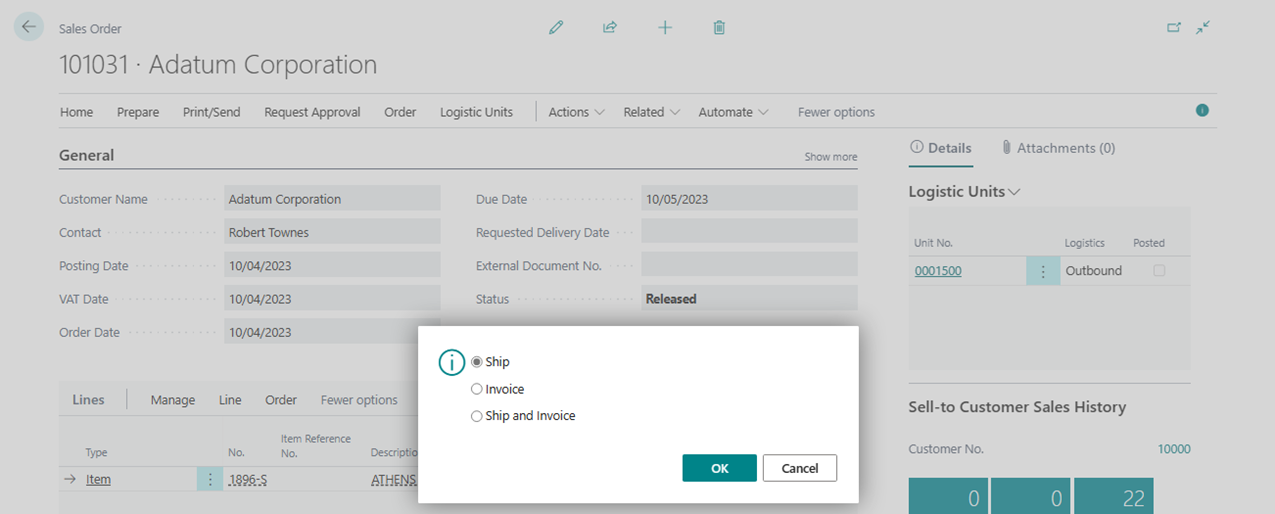
Task: Click the trash delete icon
Action: [x=719, y=28]
